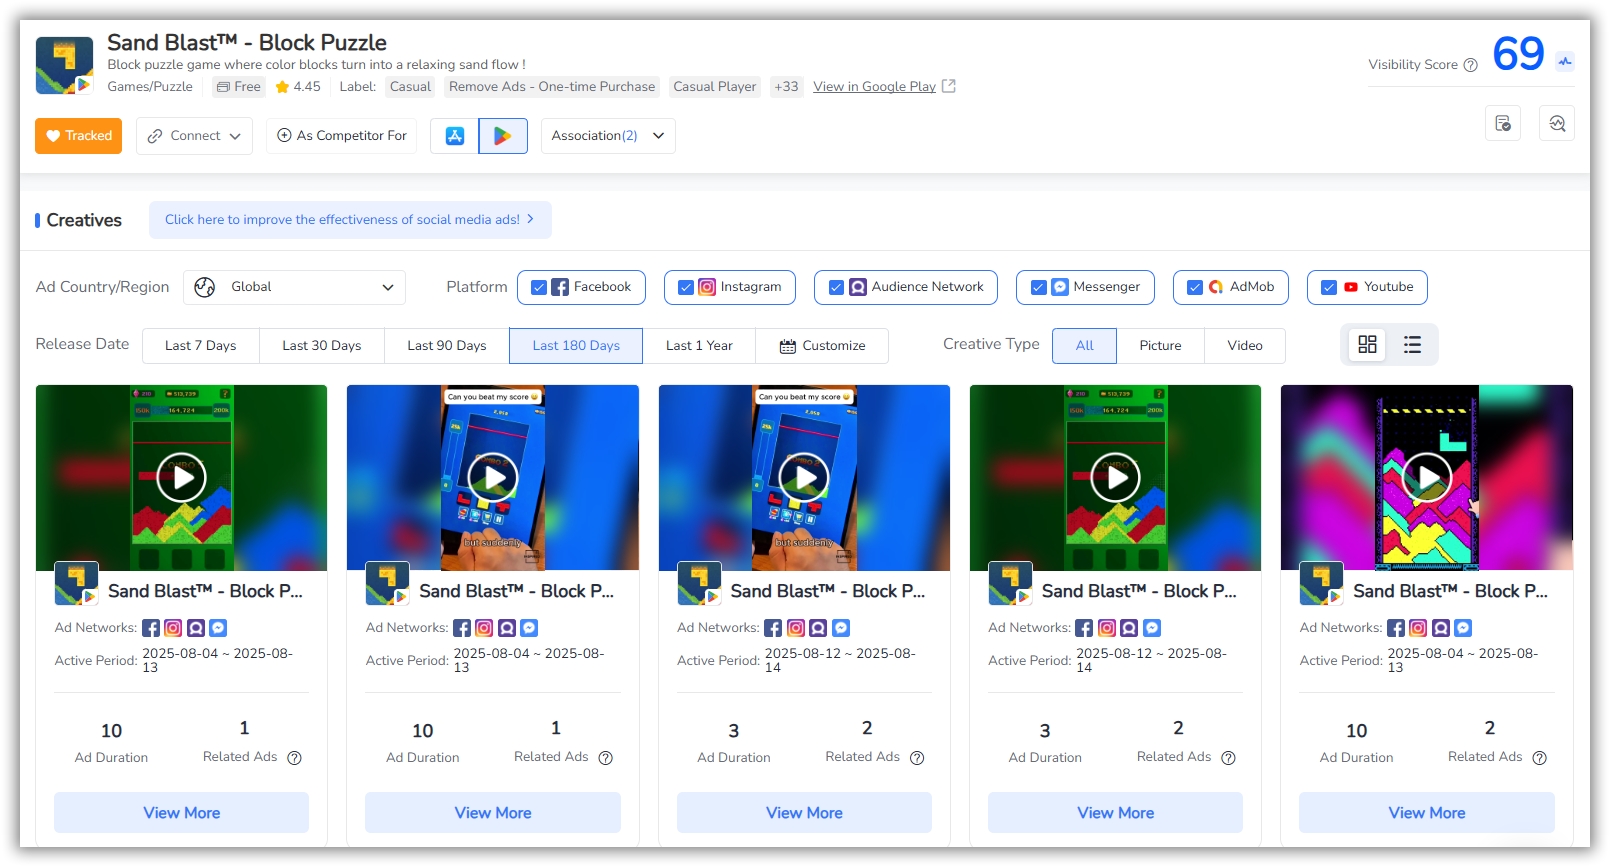Click View More on third creative card
1610x867 pixels.
click(804, 813)
